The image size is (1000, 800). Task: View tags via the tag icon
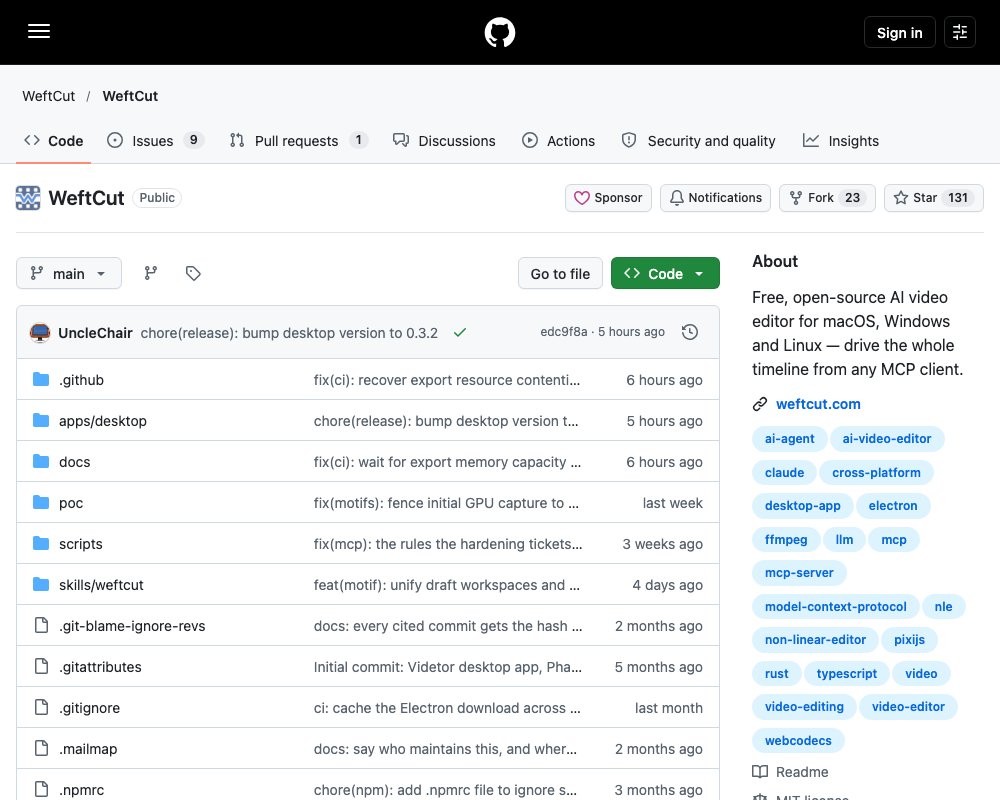(193, 273)
